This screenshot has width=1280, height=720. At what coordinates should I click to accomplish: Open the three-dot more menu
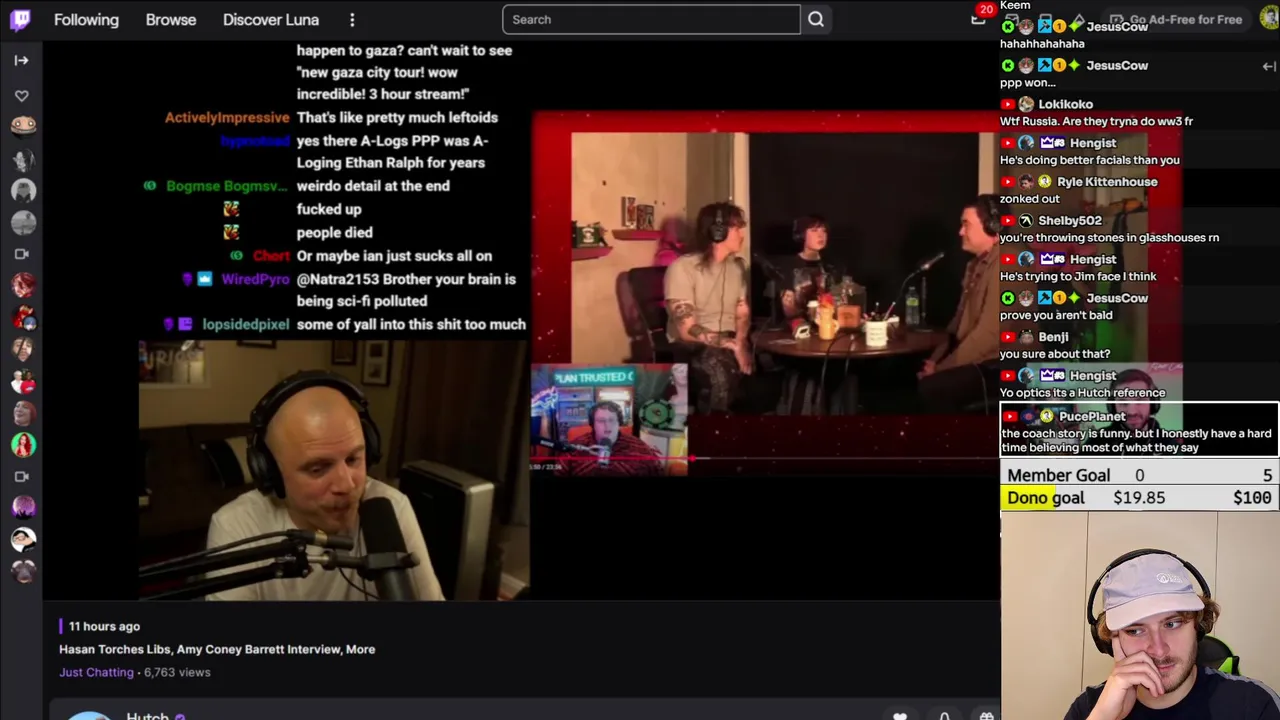click(352, 19)
